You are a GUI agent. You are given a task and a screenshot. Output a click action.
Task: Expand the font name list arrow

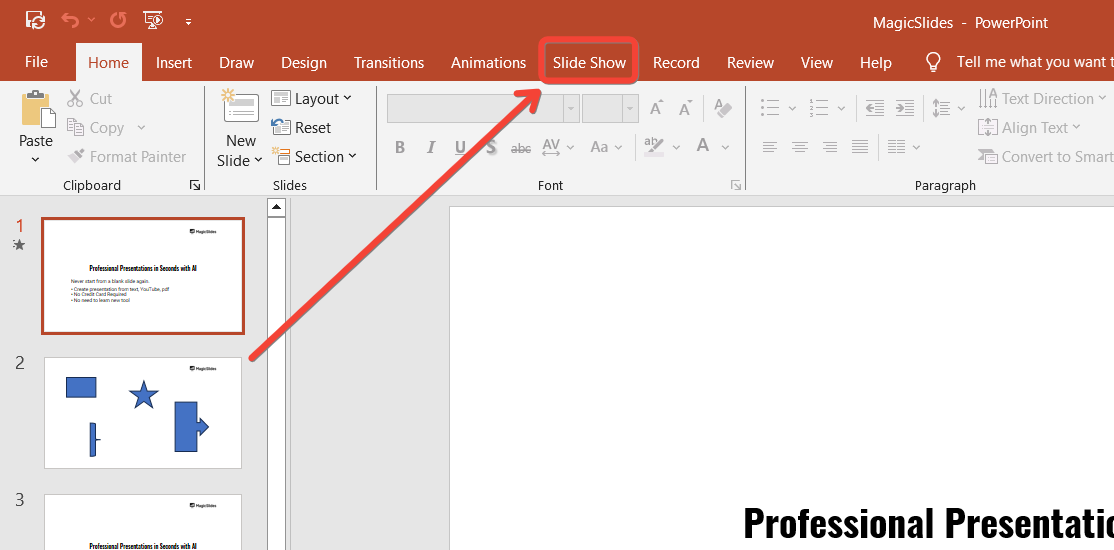[571, 109]
